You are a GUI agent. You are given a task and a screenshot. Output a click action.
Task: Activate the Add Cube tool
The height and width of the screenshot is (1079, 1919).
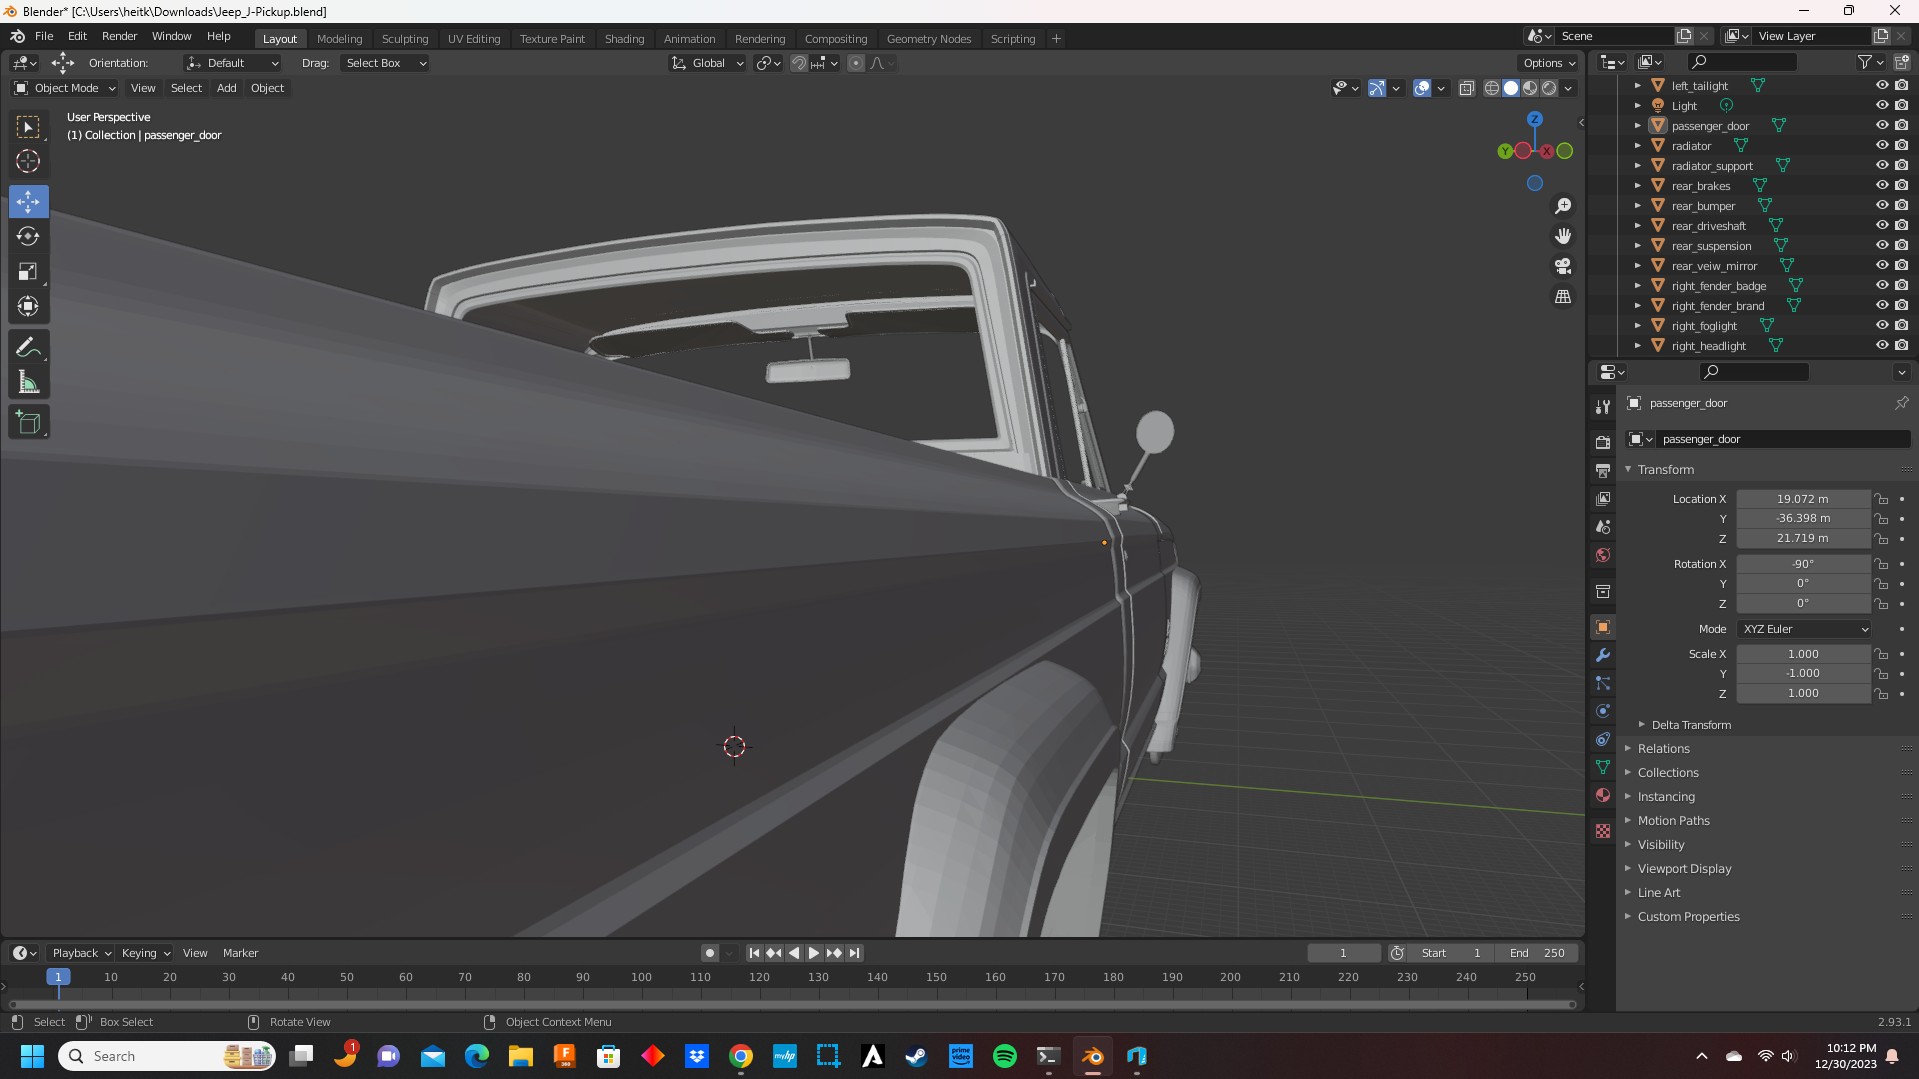pyautogui.click(x=28, y=423)
